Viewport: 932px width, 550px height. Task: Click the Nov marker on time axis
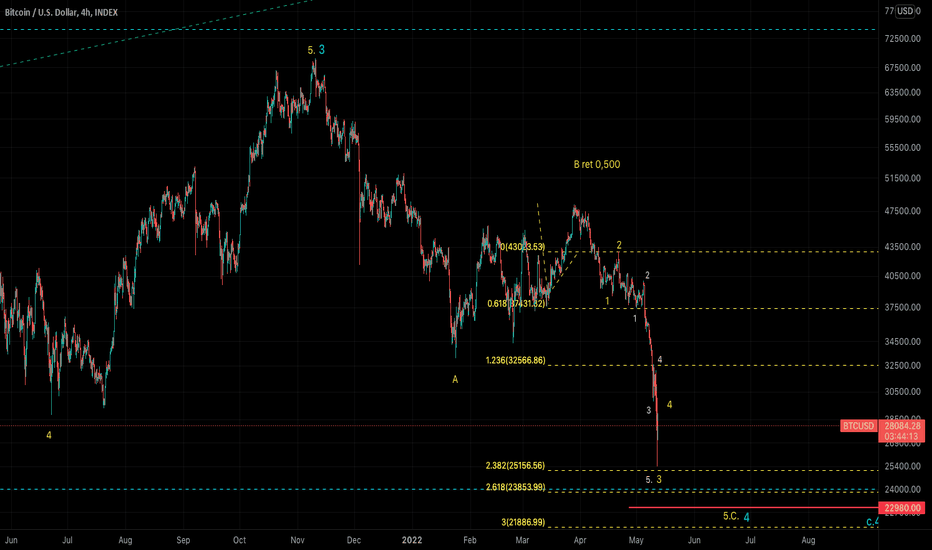pyautogui.click(x=298, y=540)
